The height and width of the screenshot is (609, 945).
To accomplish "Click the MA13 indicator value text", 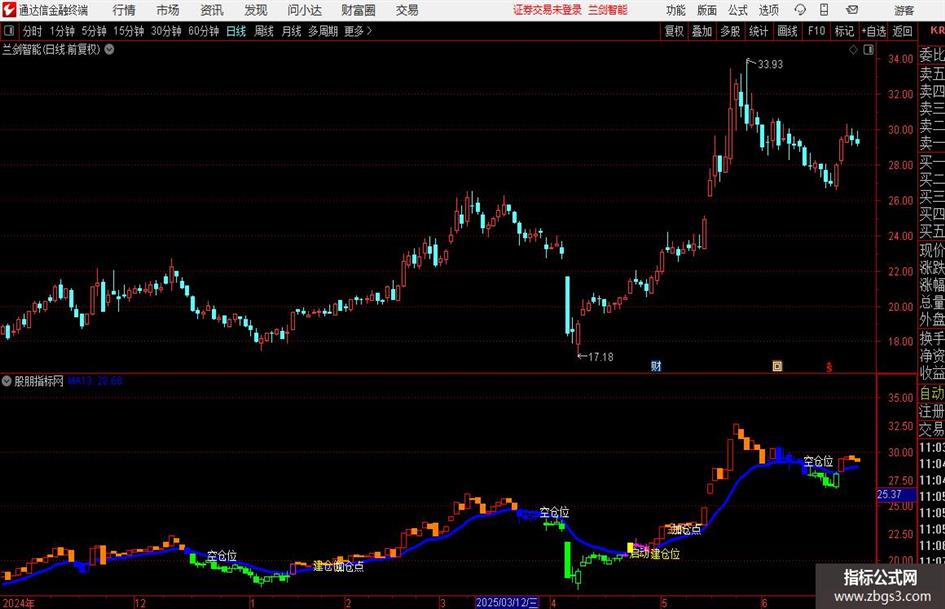I will (95, 380).
